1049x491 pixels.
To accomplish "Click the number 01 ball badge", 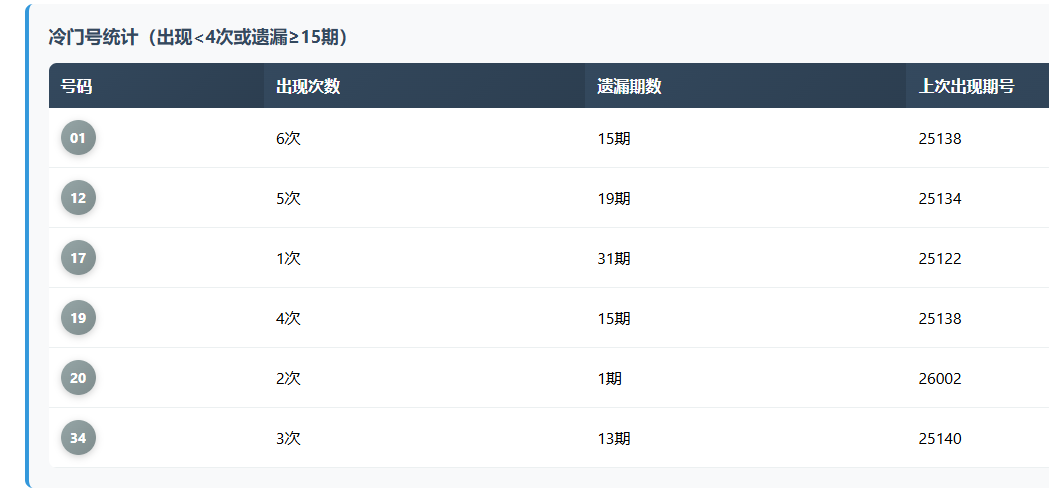I will (x=78, y=138).
